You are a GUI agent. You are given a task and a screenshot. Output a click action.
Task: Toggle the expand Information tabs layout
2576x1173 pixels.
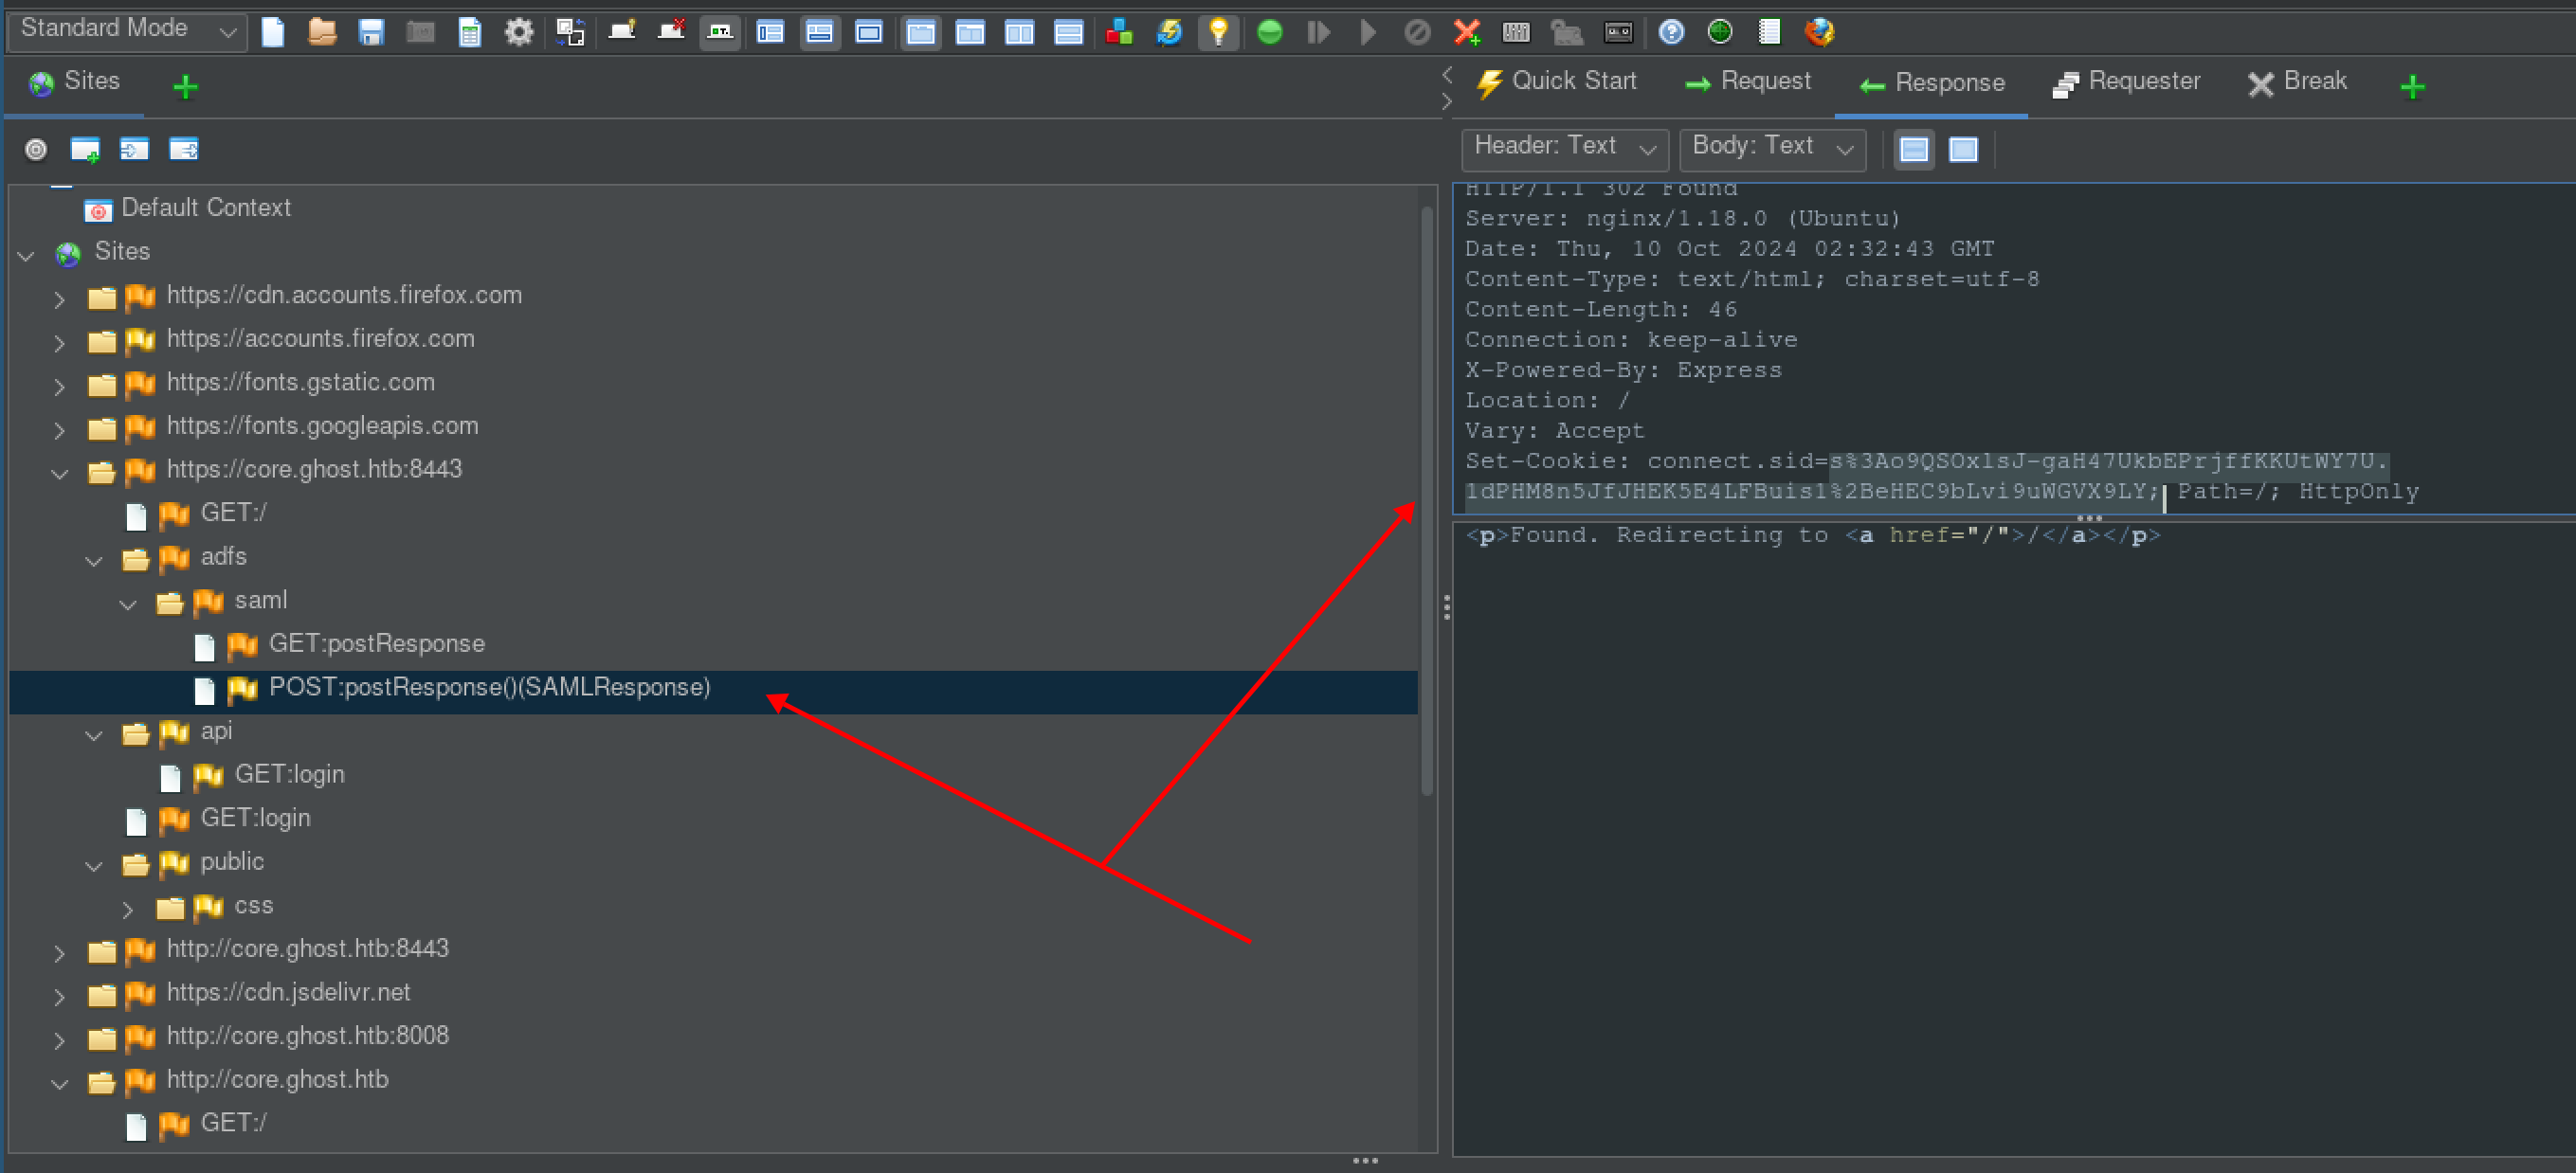(x=820, y=33)
